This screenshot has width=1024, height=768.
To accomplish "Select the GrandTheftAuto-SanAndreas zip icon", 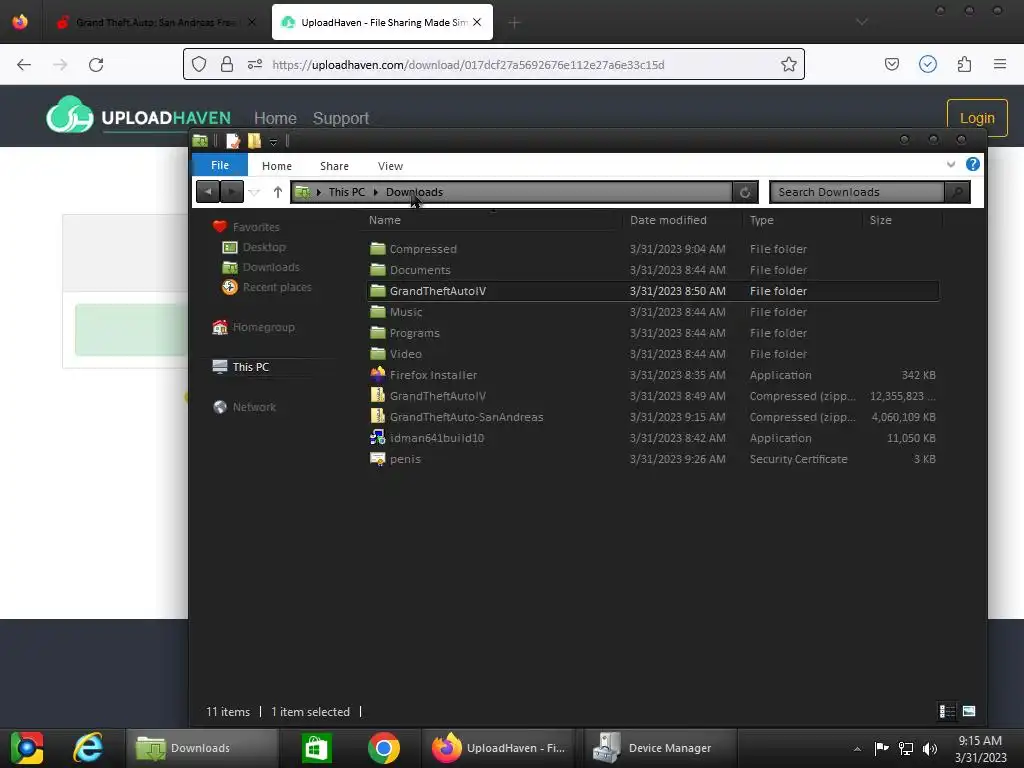I will tap(377, 416).
